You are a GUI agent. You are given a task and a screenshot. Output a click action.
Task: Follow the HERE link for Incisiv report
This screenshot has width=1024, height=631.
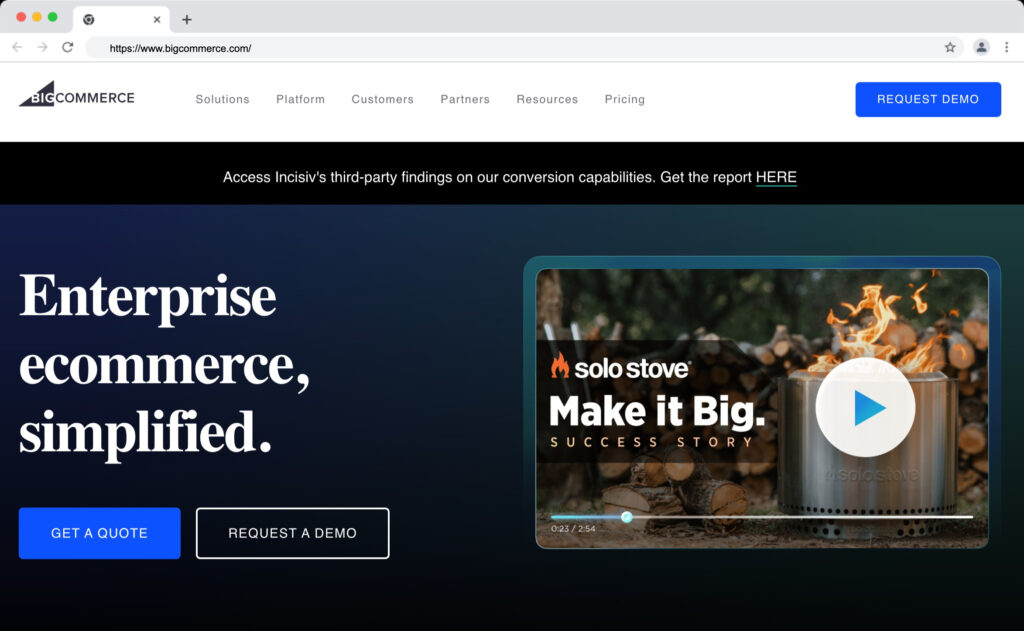pyautogui.click(x=776, y=178)
